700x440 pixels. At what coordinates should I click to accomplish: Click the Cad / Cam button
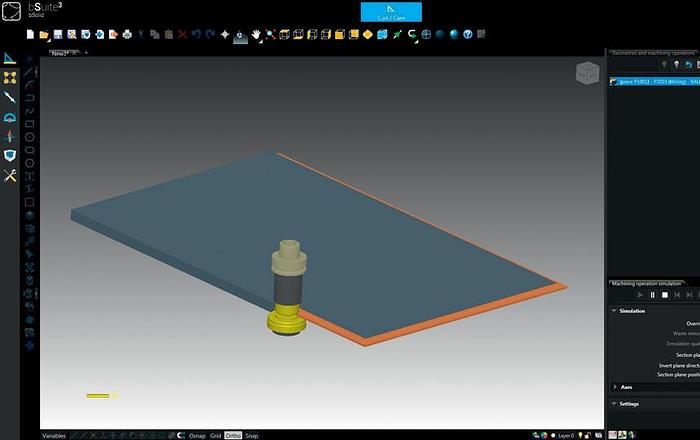[x=390, y=12]
